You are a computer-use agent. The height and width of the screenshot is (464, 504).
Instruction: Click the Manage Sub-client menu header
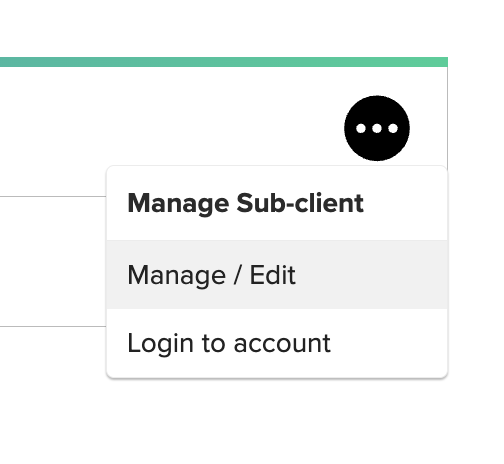tap(245, 203)
